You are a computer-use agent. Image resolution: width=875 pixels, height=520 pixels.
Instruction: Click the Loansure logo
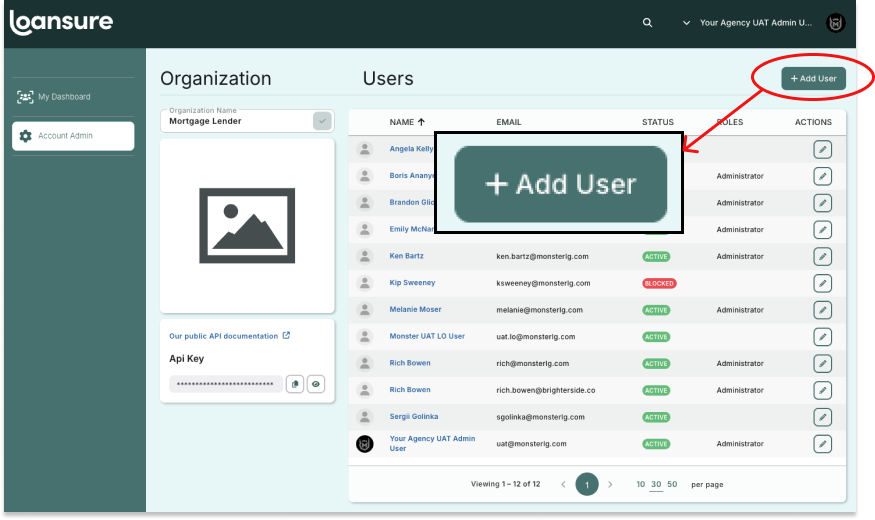pos(61,22)
